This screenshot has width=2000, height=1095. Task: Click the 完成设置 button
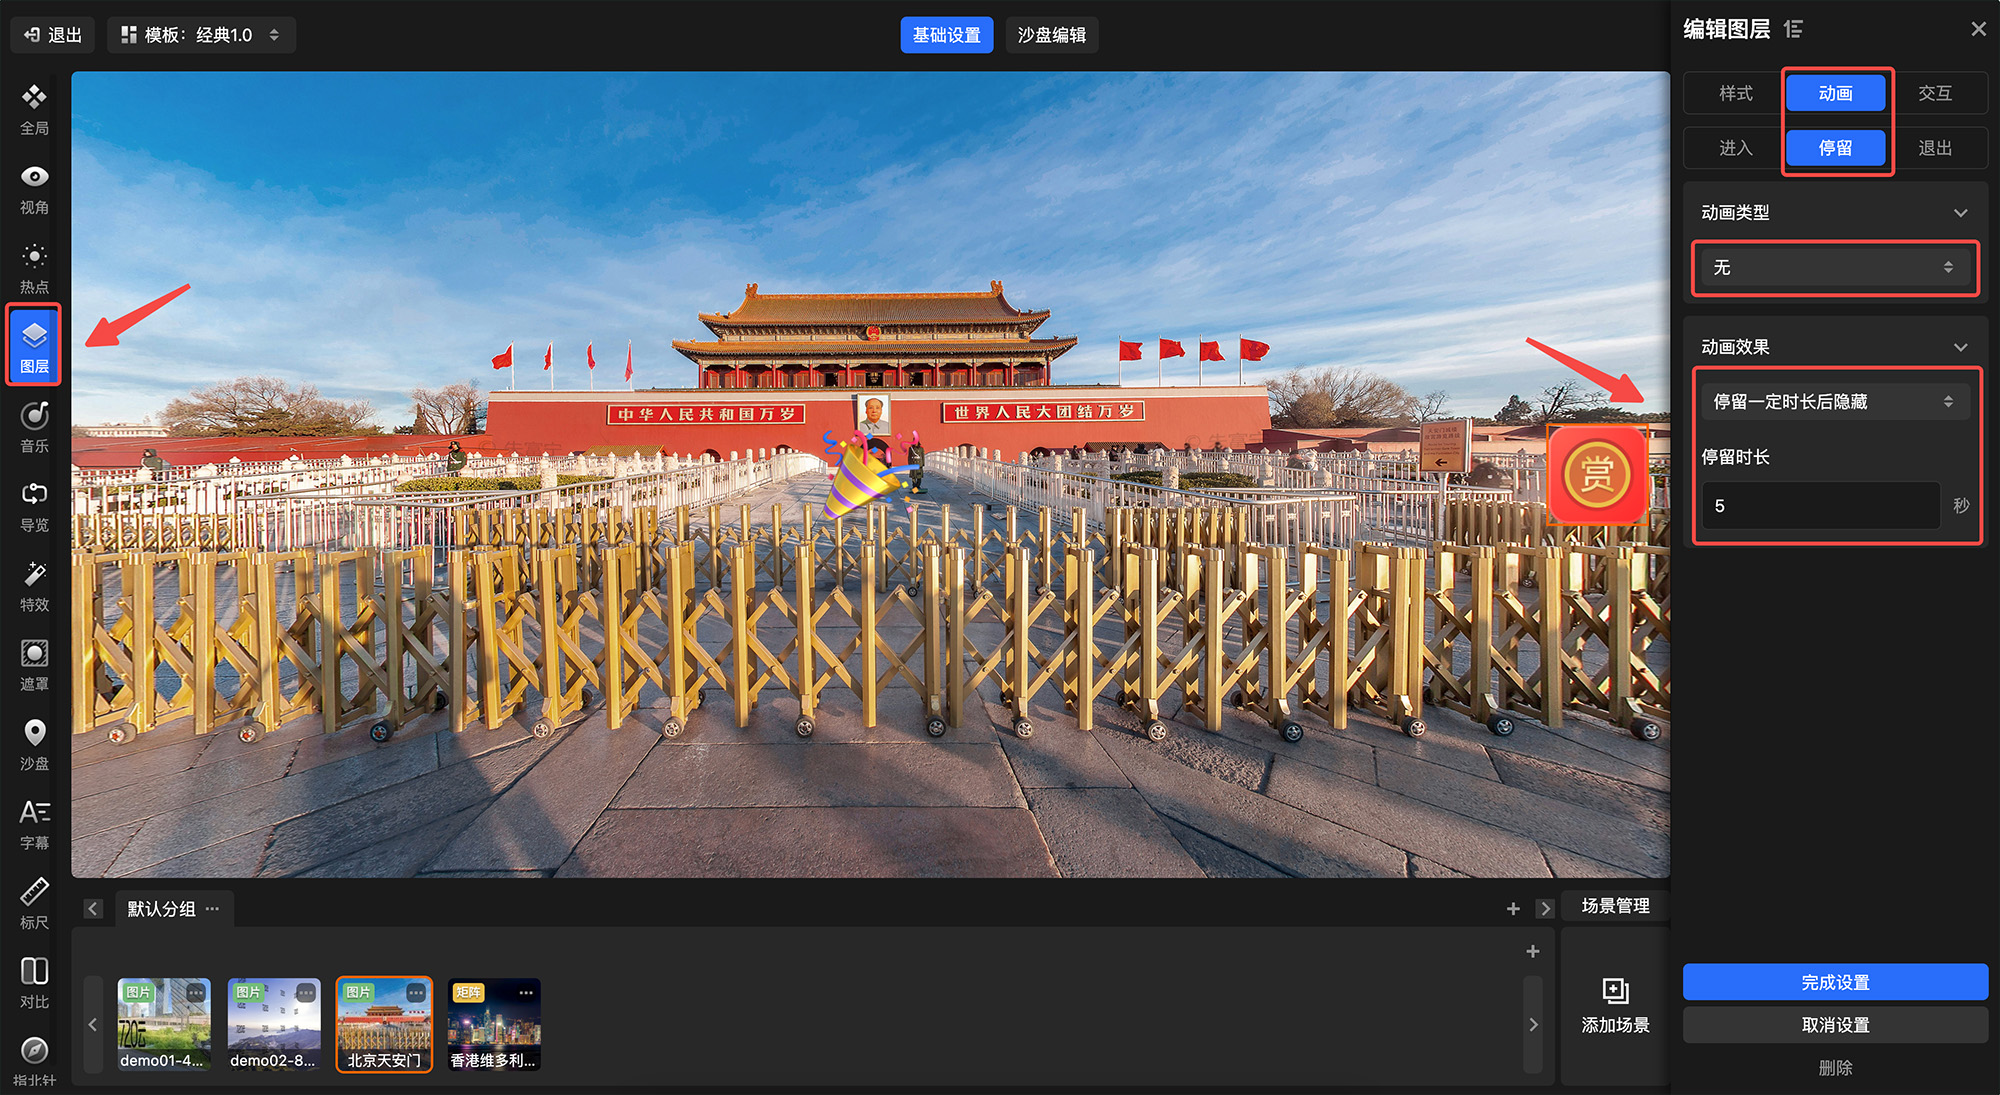click(1835, 982)
